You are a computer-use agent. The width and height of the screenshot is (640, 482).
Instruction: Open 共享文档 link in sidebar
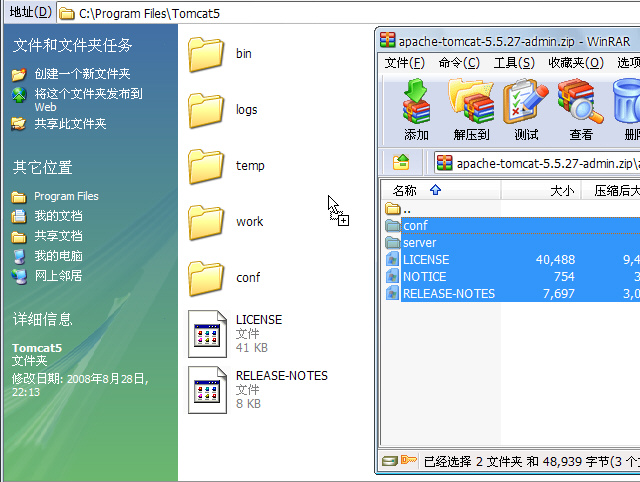(58, 236)
